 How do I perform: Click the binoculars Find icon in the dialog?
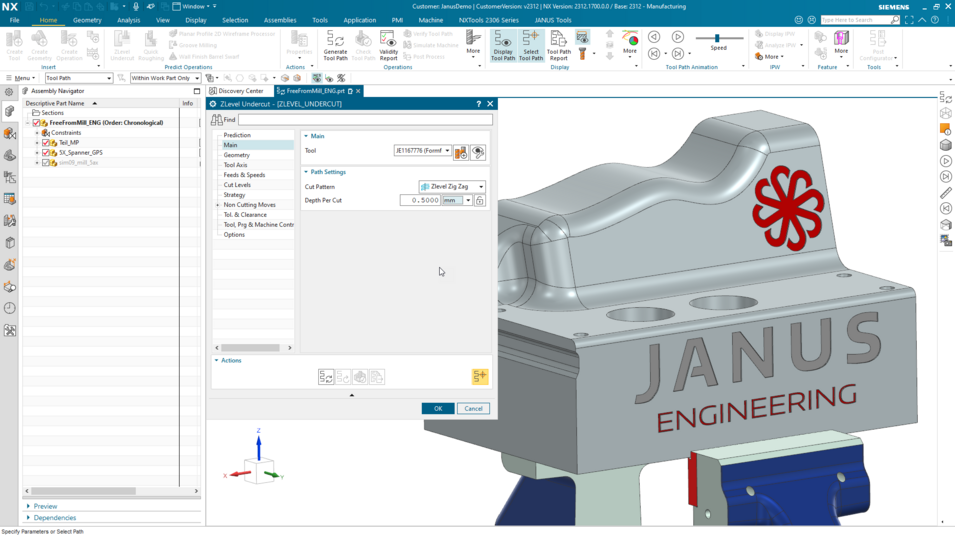(216, 120)
